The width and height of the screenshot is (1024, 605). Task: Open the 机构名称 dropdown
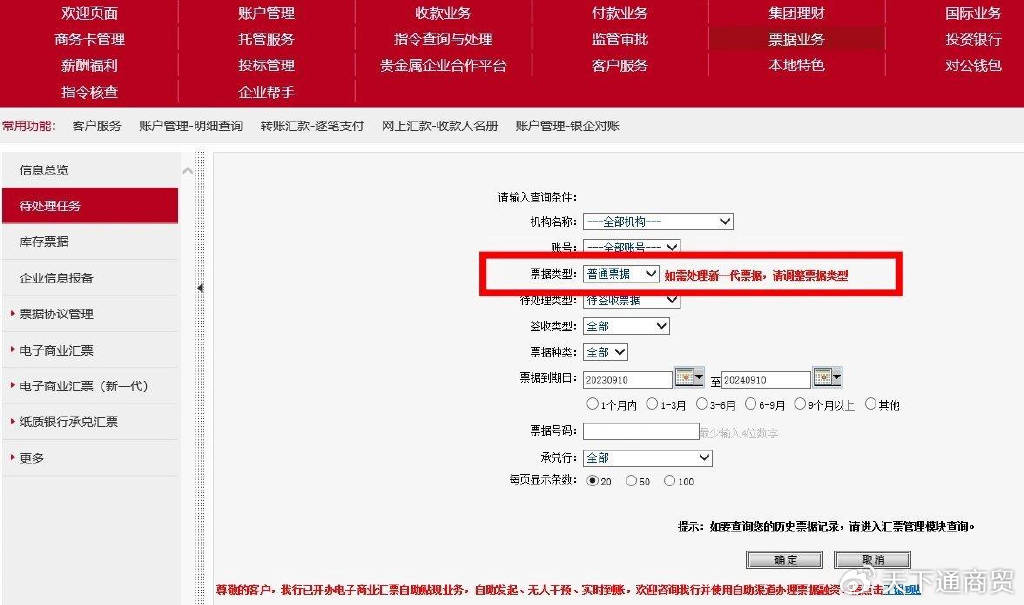(656, 221)
